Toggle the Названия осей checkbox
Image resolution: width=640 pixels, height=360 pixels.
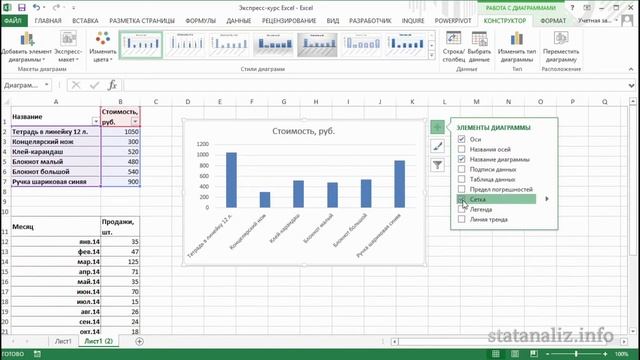pyautogui.click(x=461, y=149)
